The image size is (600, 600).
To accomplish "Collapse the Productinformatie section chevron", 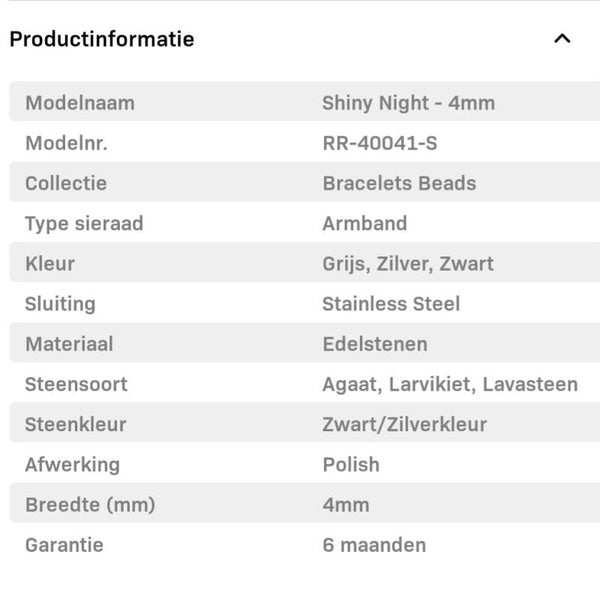I will click(562, 39).
